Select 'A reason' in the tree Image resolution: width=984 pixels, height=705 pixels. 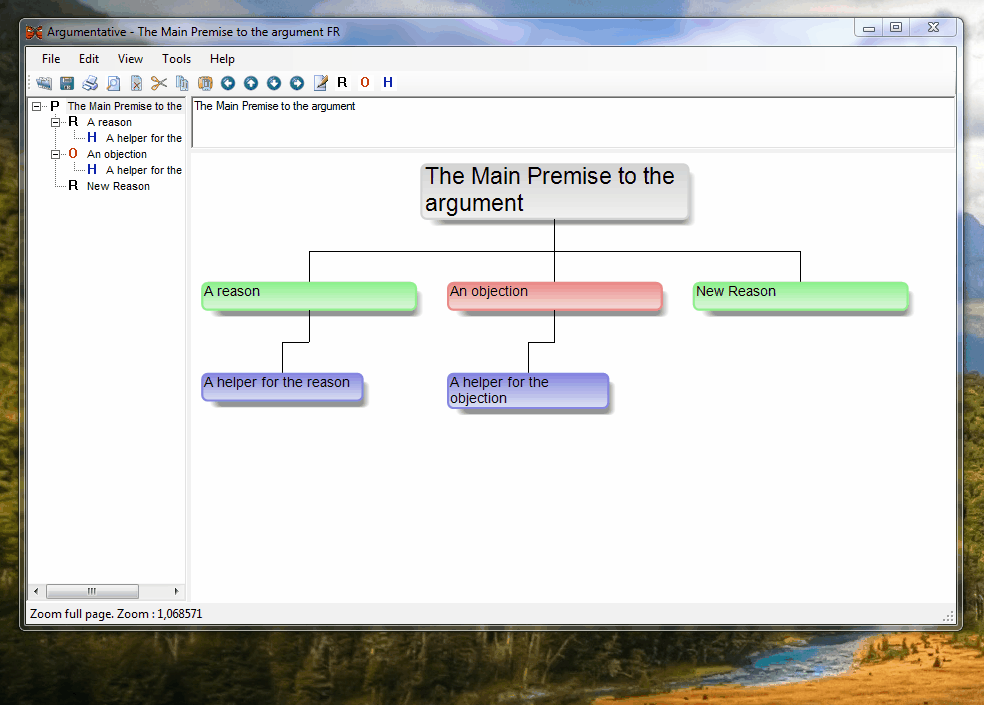pos(109,122)
